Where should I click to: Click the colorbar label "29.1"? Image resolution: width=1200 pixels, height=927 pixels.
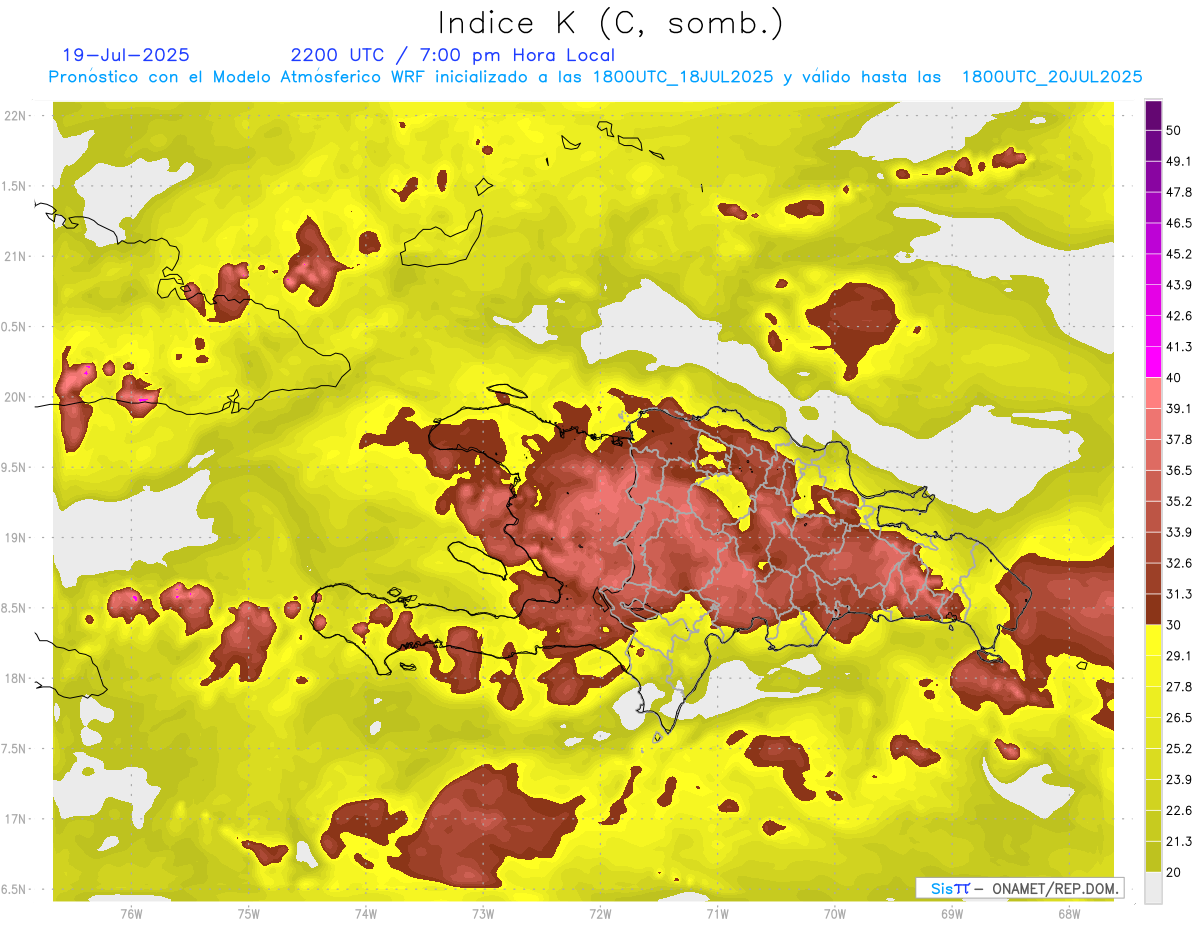[1178, 656]
